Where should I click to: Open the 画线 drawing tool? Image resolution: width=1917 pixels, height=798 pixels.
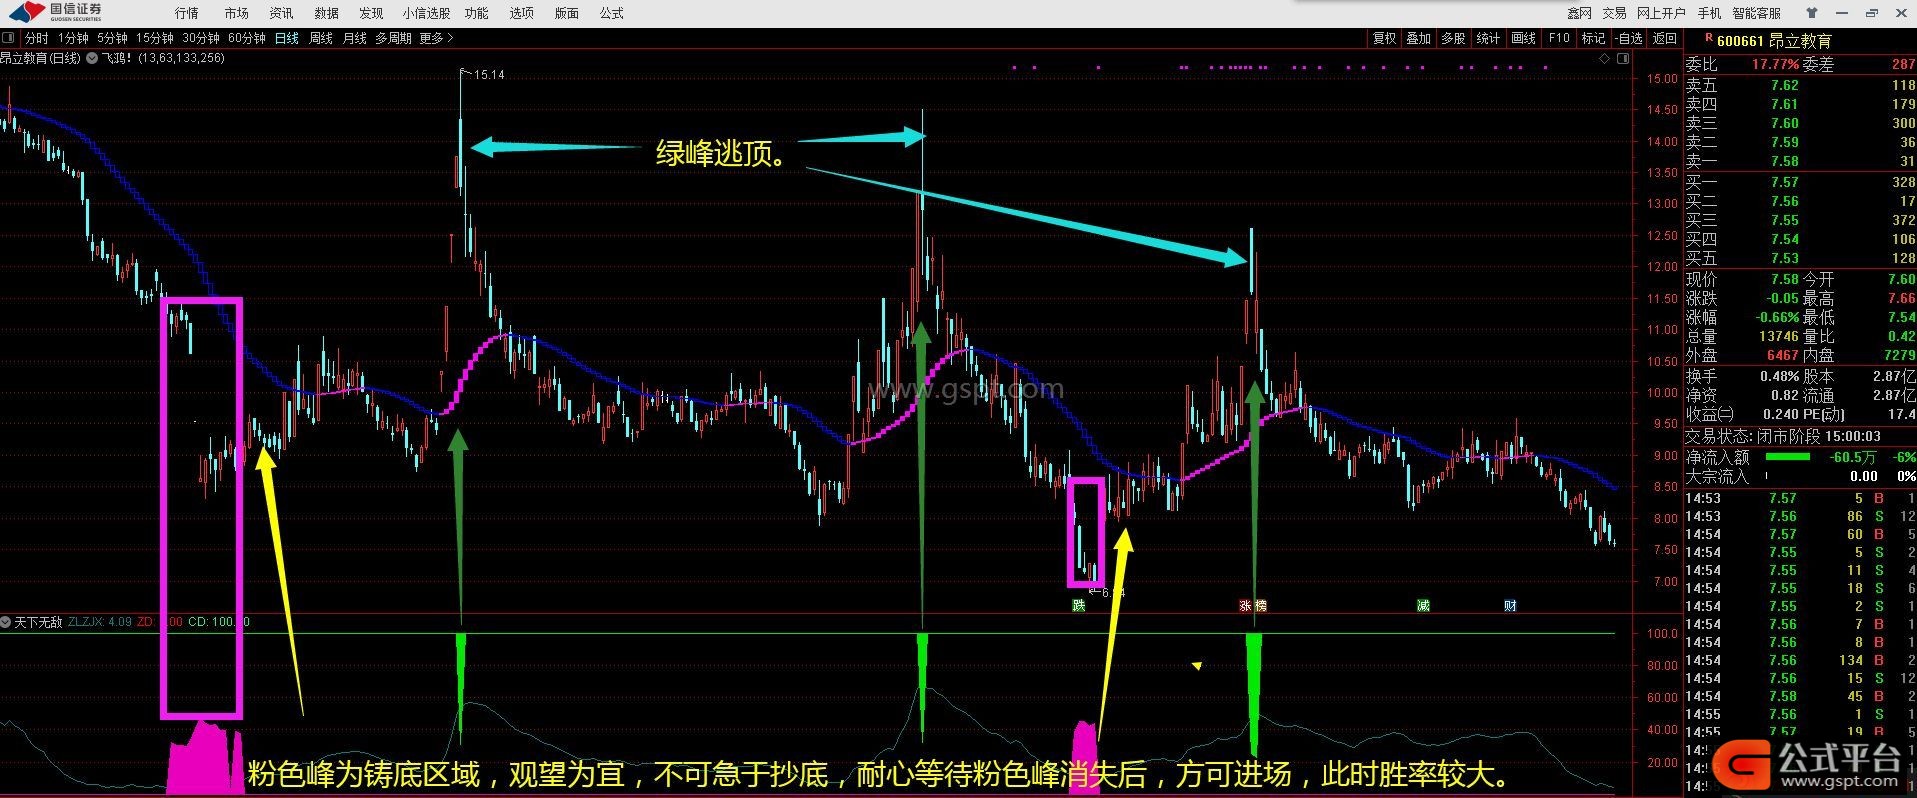1523,38
